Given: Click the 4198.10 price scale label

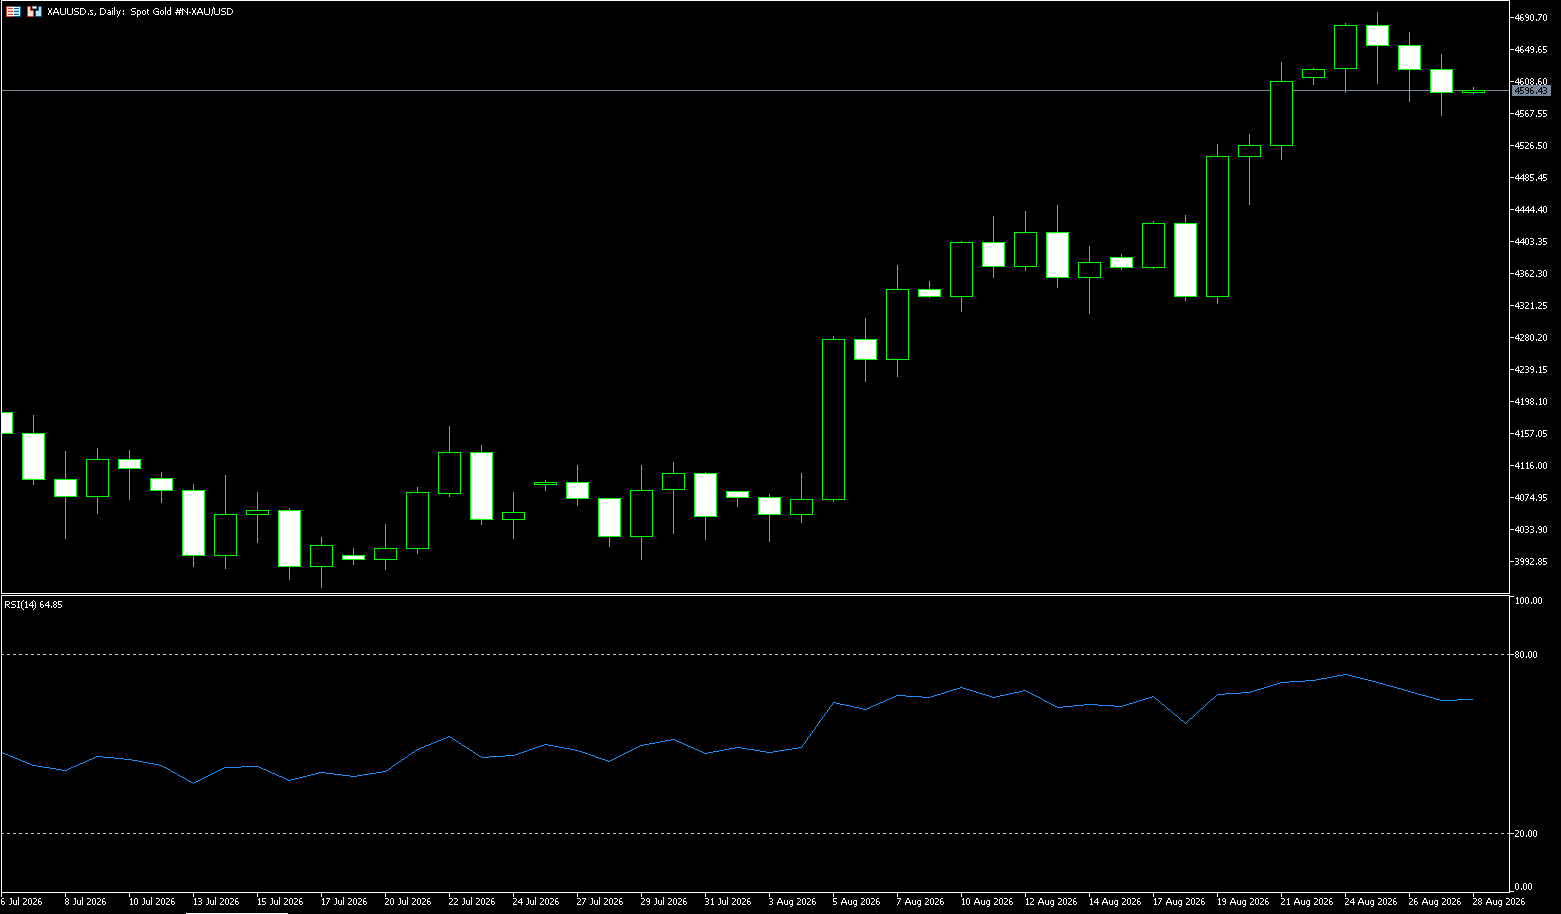Looking at the screenshot, I should click(1531, 402).
